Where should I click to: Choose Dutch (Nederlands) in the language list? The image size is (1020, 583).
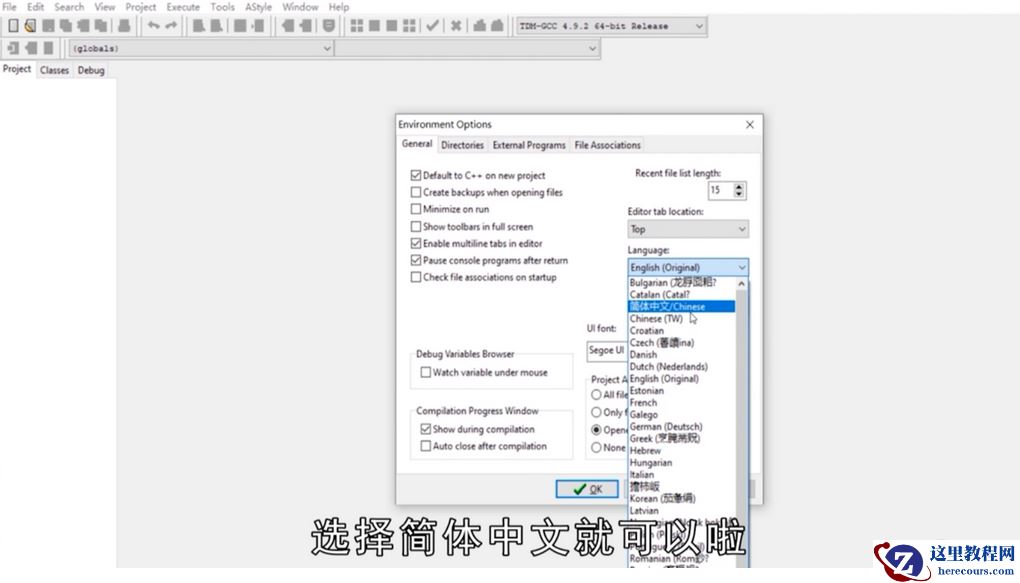(682, 367)
